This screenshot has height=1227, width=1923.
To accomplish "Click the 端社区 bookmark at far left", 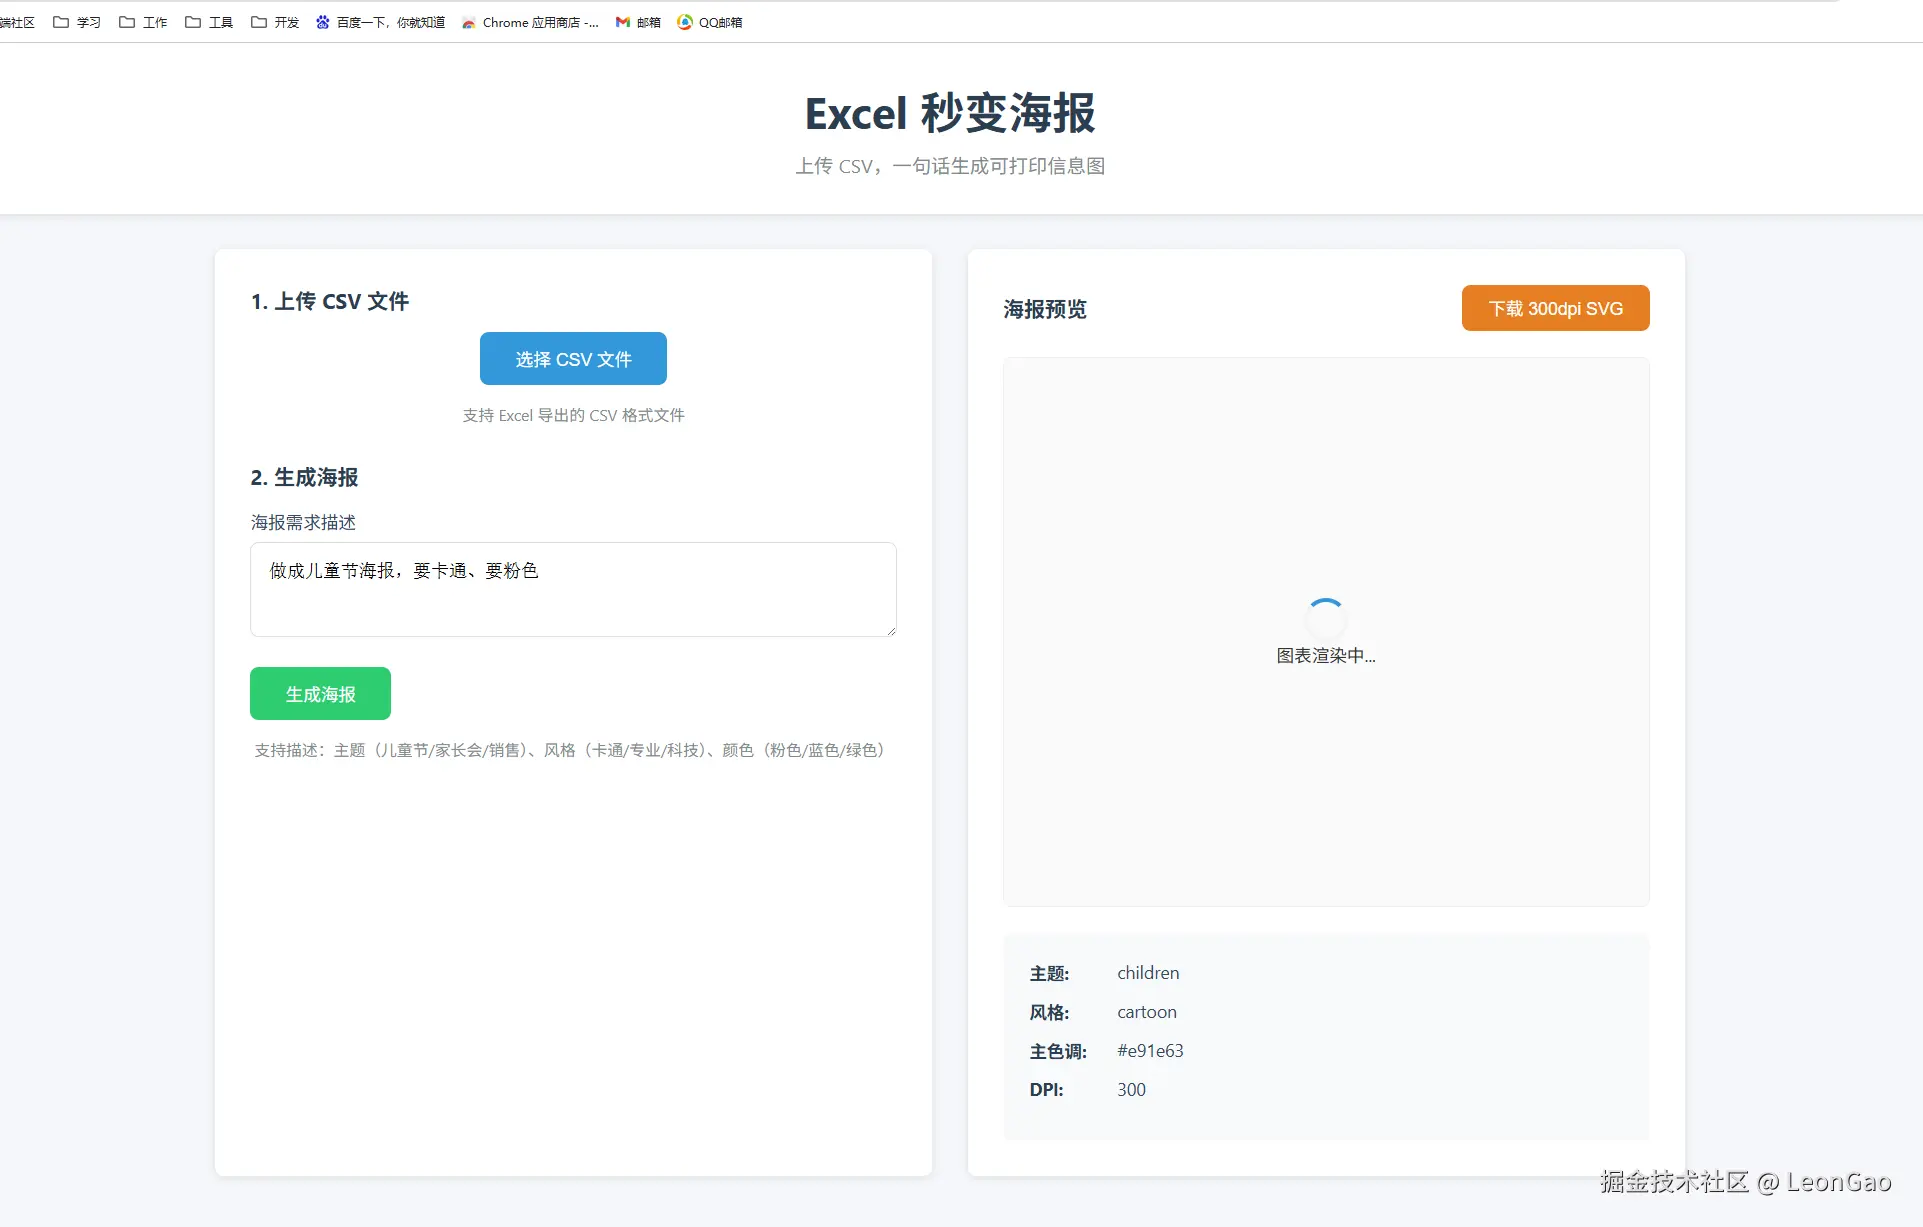I will click(17, 22).
